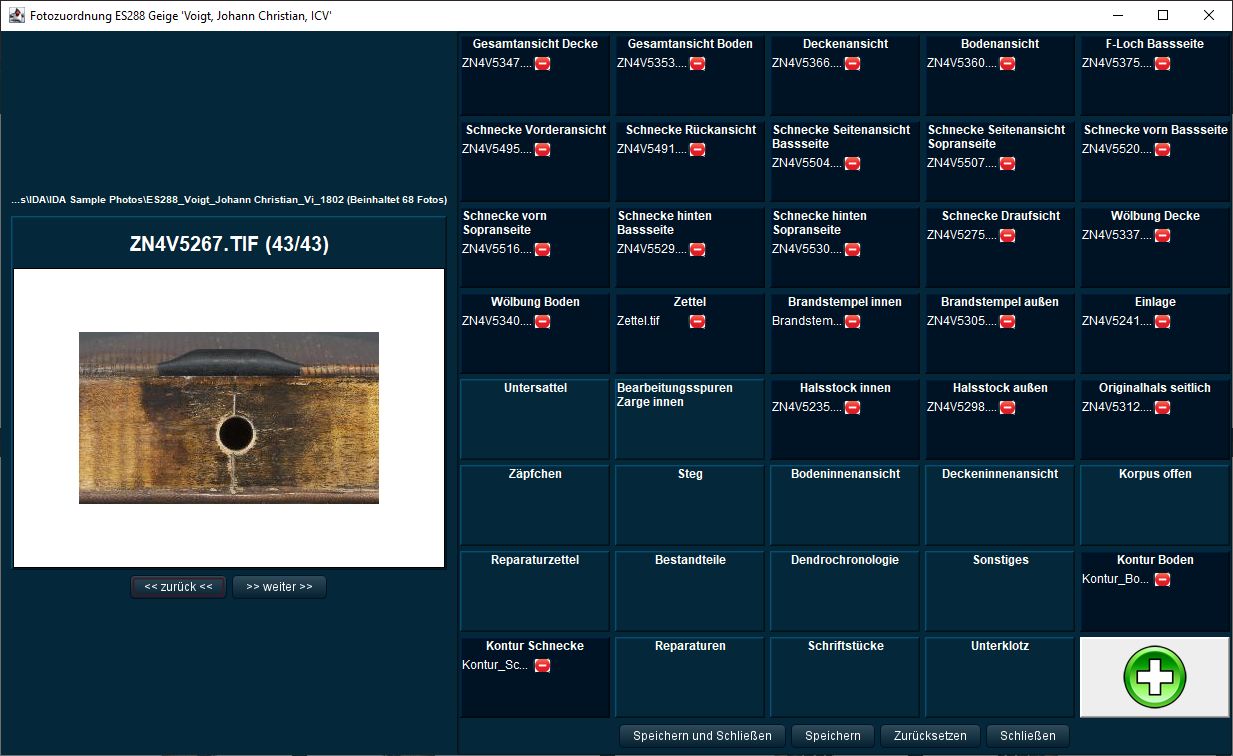Delete the Schnecke hinten Sopranseite assignment
Image resolution: width=1233 pixels, height=756 pixels.
852,250
